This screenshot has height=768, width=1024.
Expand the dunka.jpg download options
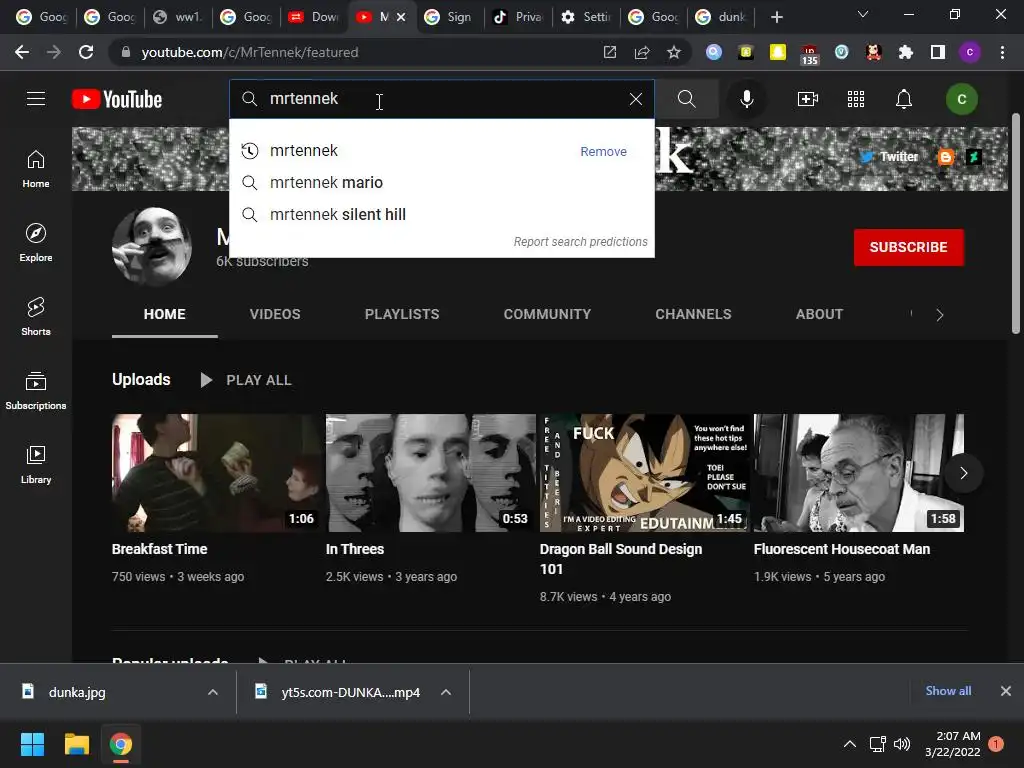coord(213,692)
